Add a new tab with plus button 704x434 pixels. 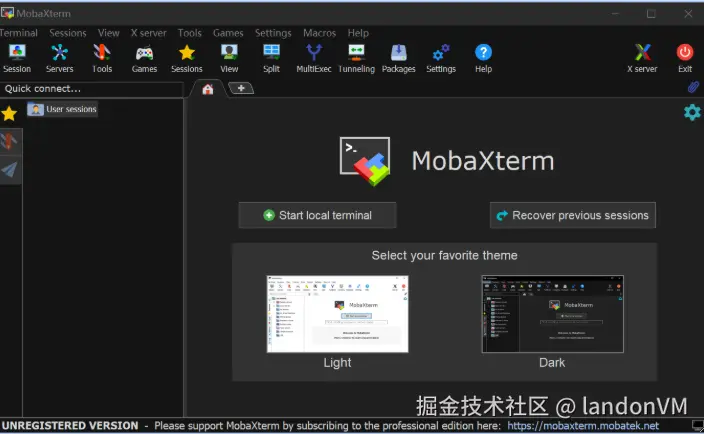[x=241, y=88]
